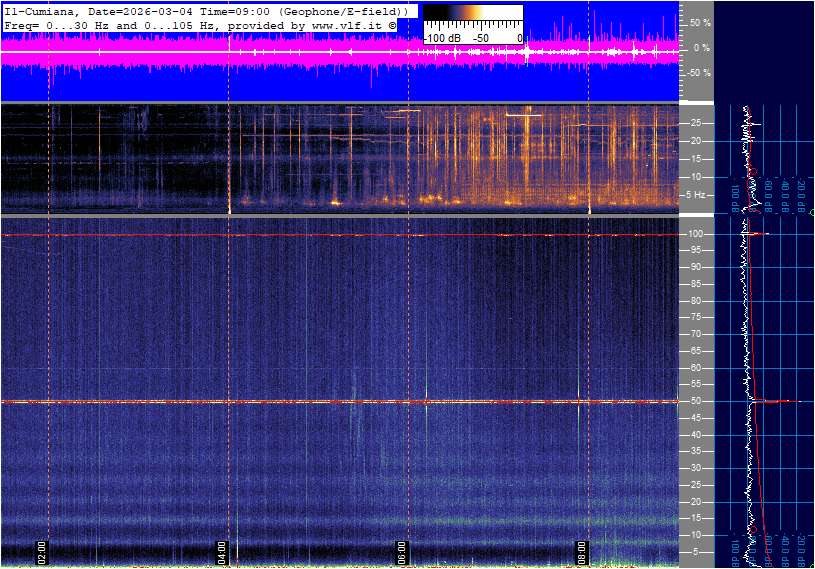This screenshot has width=815, height=569.
Task: Click the 25 Hz tick on geophone axis
Action: click(x=697, y=123)
